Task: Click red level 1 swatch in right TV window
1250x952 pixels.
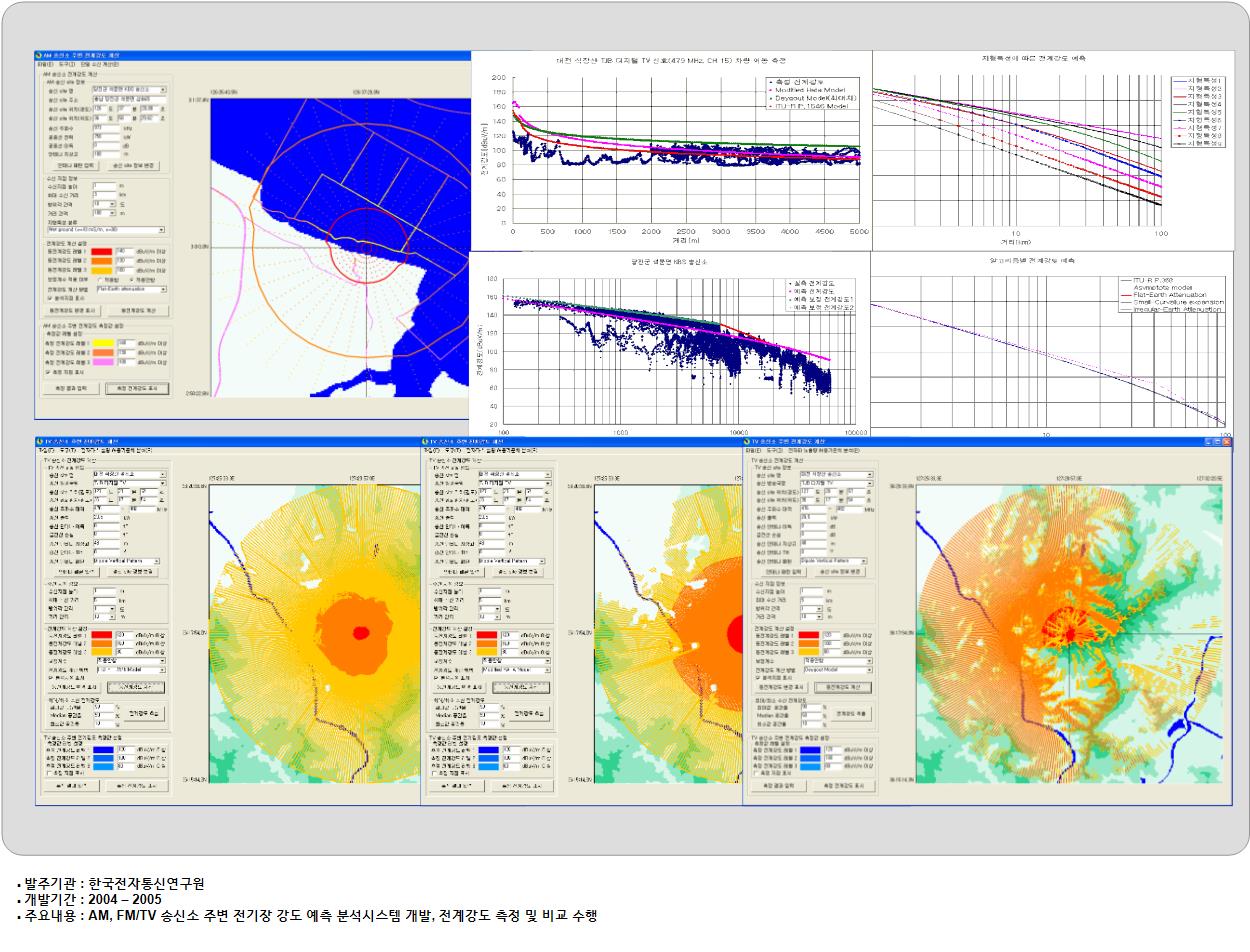Action: pyautogui.click(x=809, y=635)
